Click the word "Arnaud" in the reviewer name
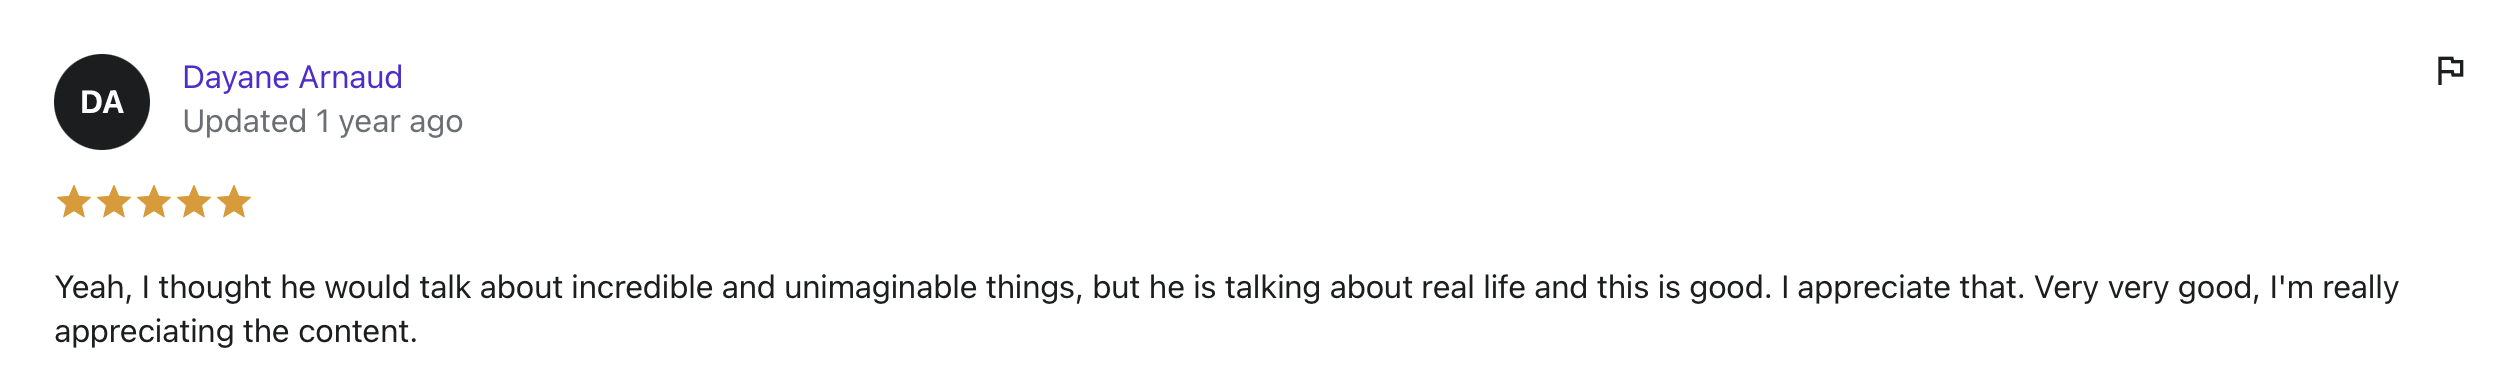The width and height of the screenshot is (2520, 378). coord(351,77)
